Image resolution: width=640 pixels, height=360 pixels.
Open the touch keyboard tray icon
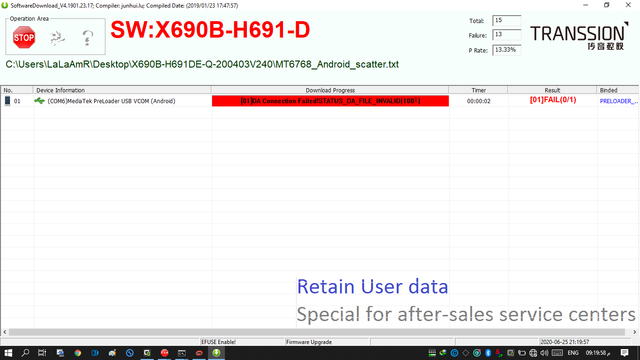point(557,353)
